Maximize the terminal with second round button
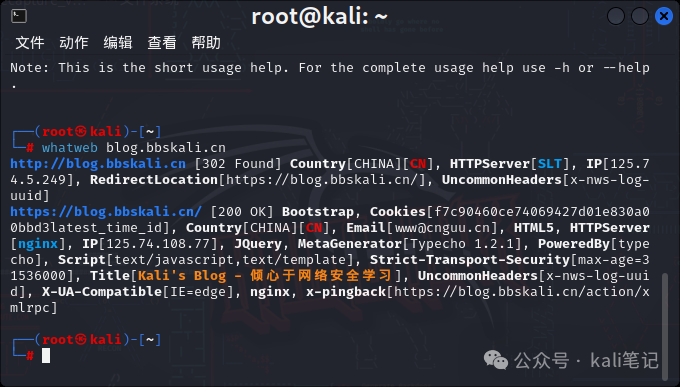The height and width of the screenshot is (387, 680). [640, 16]
